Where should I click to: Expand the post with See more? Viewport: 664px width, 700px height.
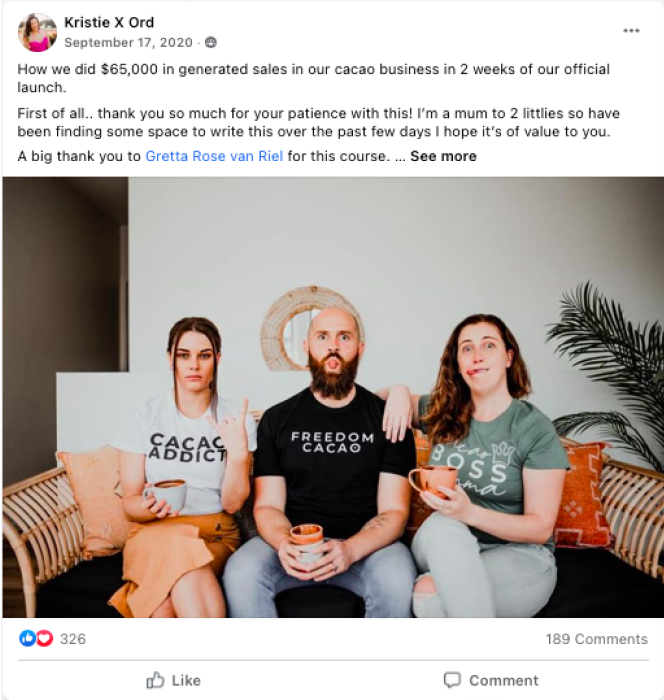(443, 156)
